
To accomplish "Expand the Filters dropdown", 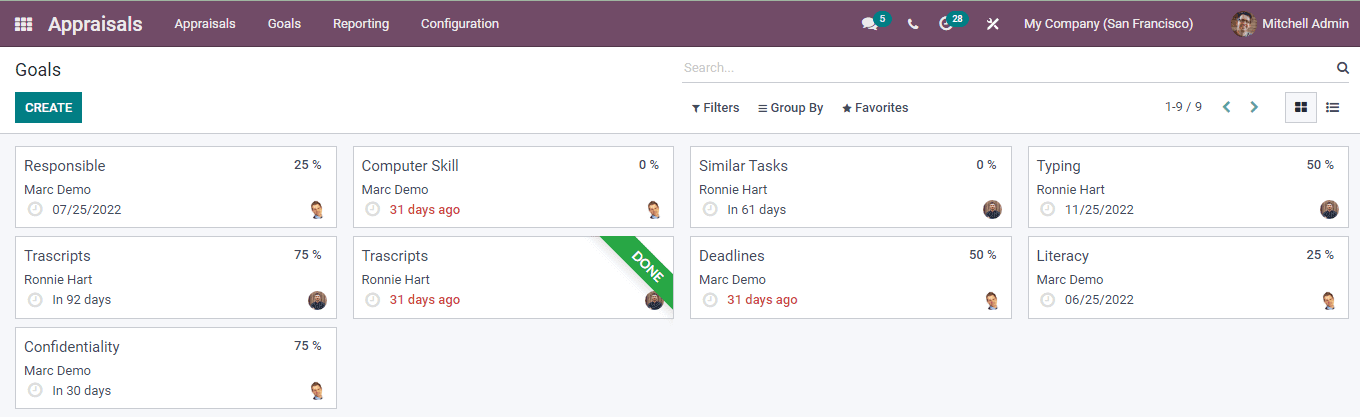I will point(716,108).
